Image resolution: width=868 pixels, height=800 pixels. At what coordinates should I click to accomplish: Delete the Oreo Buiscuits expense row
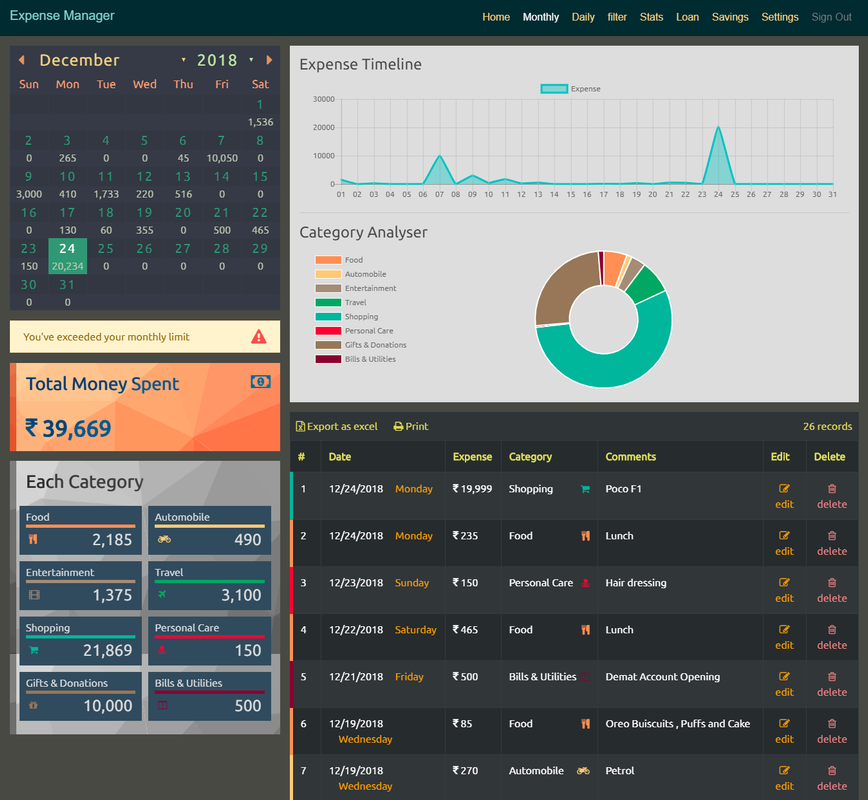click(x=832, y=731)
